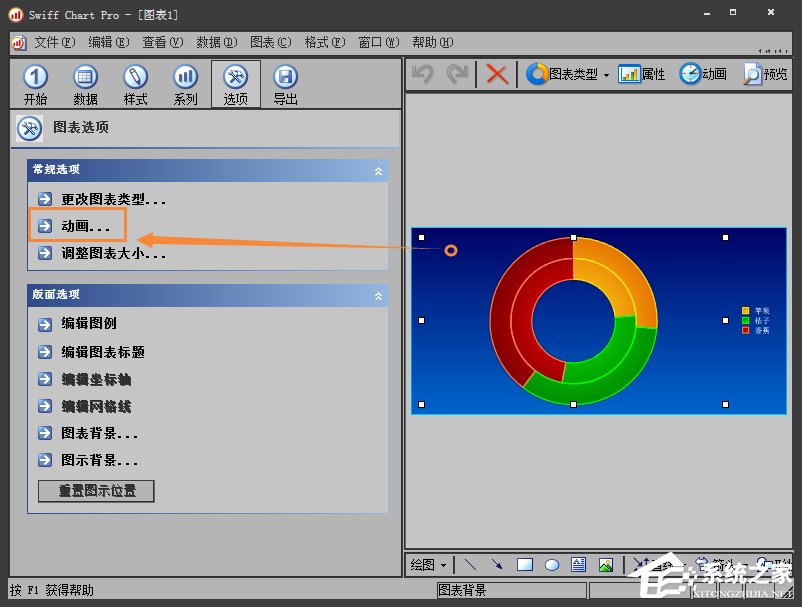Select the Export (导出) toolbar icon
Image resolution: width=802 pixels, height=607 pixels.
coord(286,83)
